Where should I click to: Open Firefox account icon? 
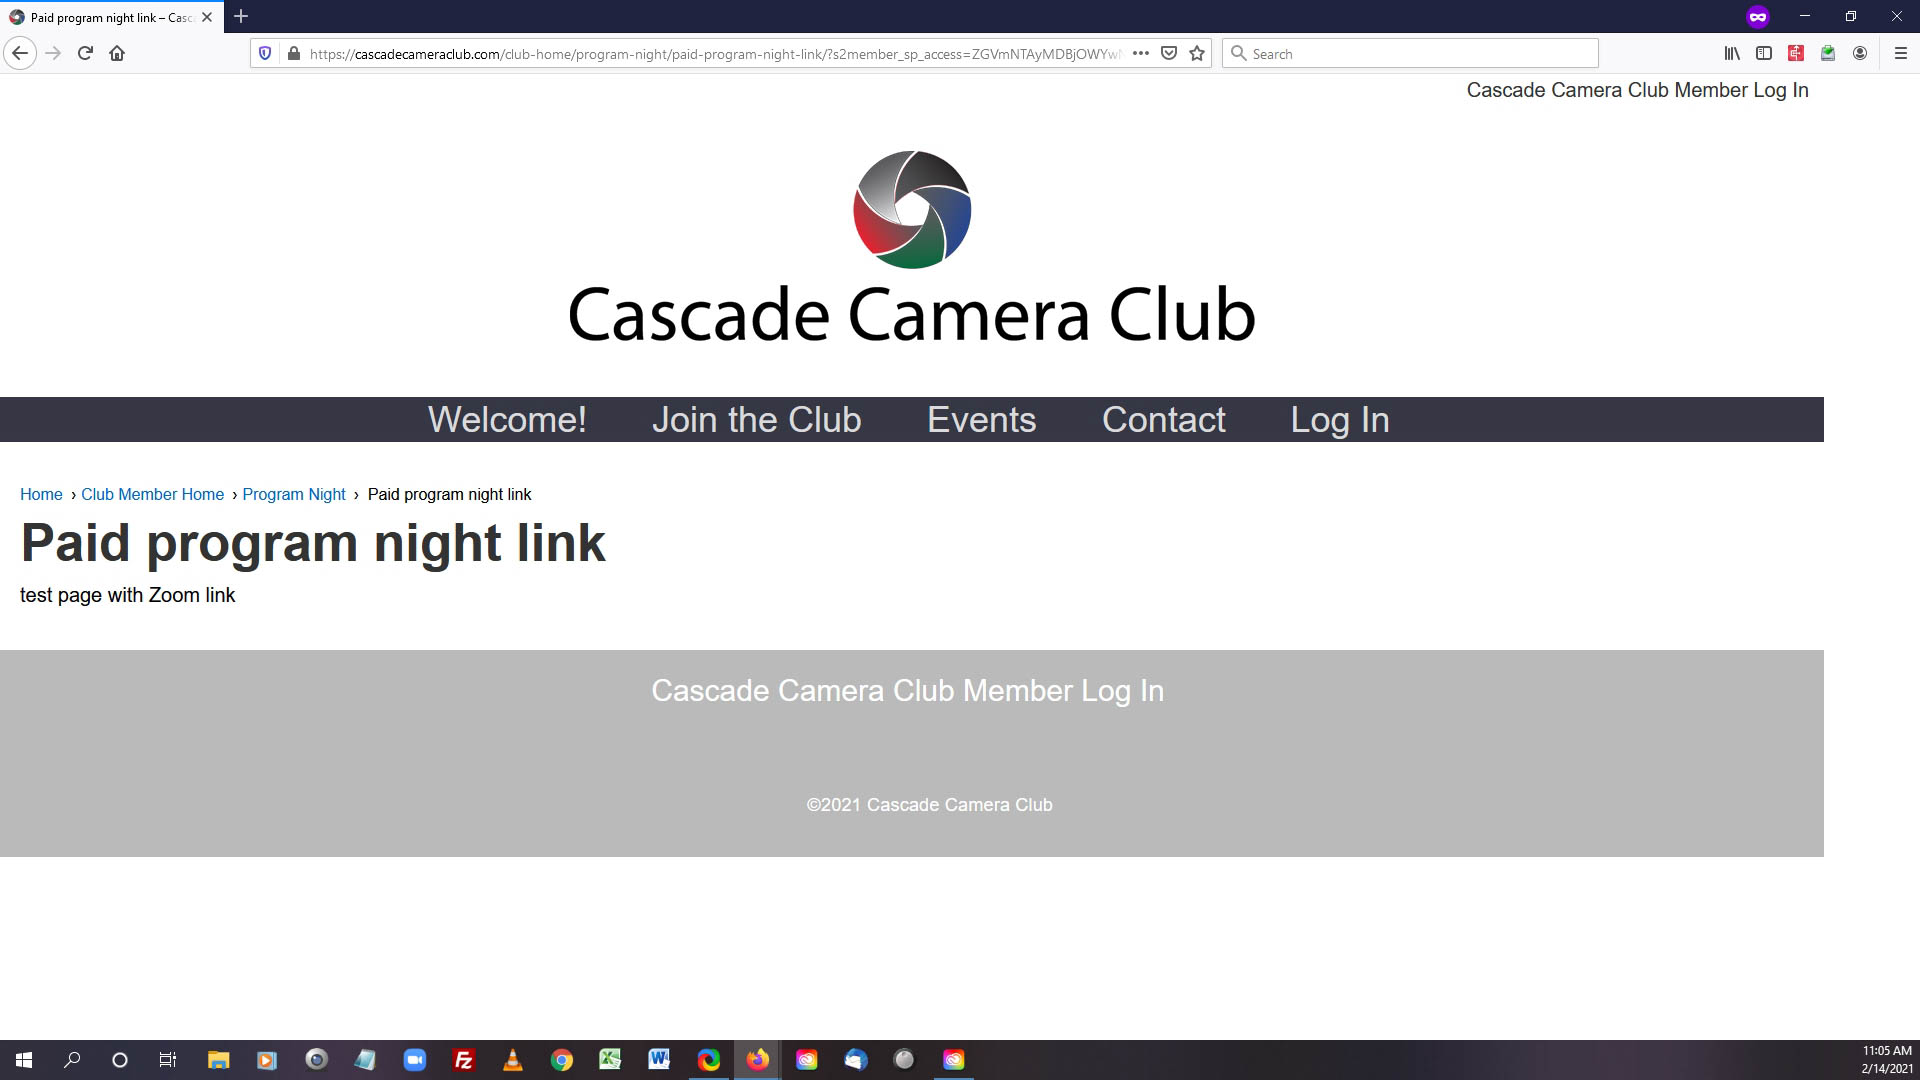(x=1860, y=53)
